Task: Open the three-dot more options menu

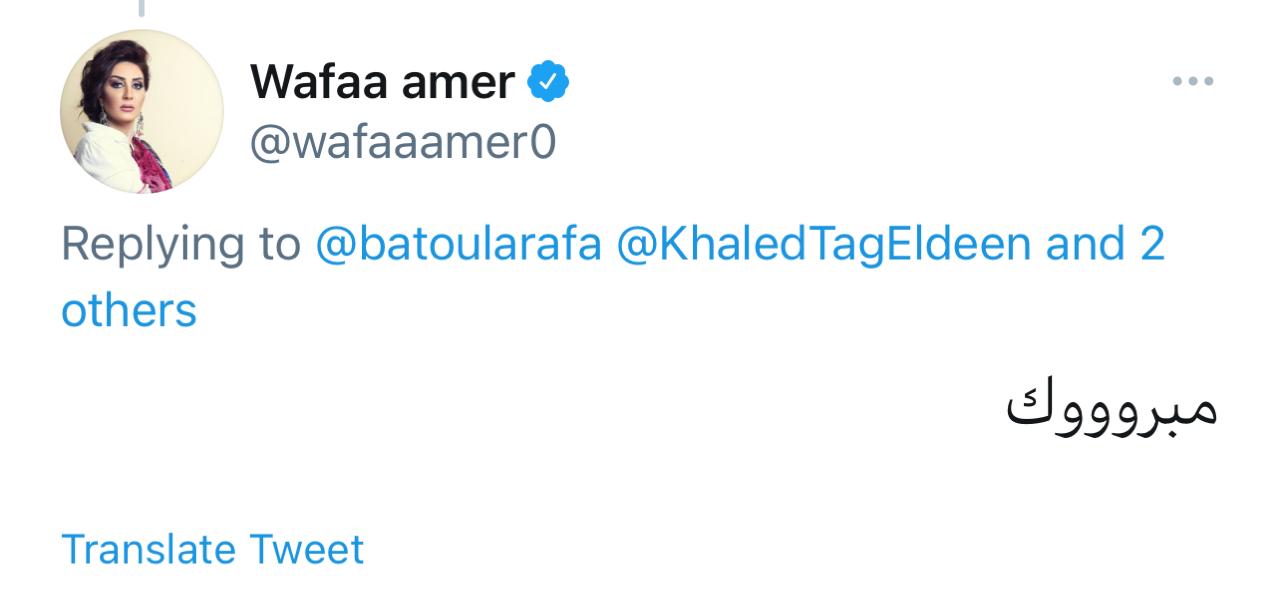Action: pyautogui.click(x=1193, y=81)
